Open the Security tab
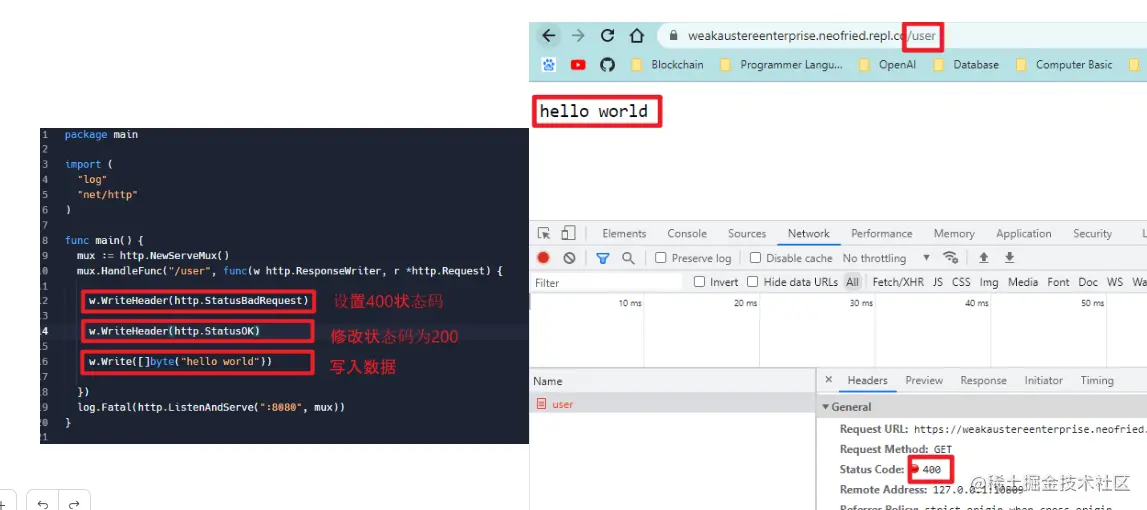1147x510 pixels. [x=1092, y=233]
